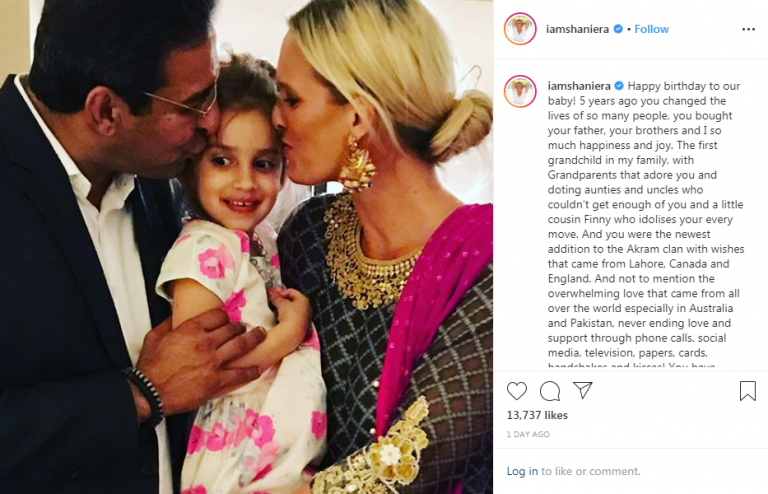The height and width of the screenshot is (494, 768).
Task: Click the family photo image
Action: [246, 247]
